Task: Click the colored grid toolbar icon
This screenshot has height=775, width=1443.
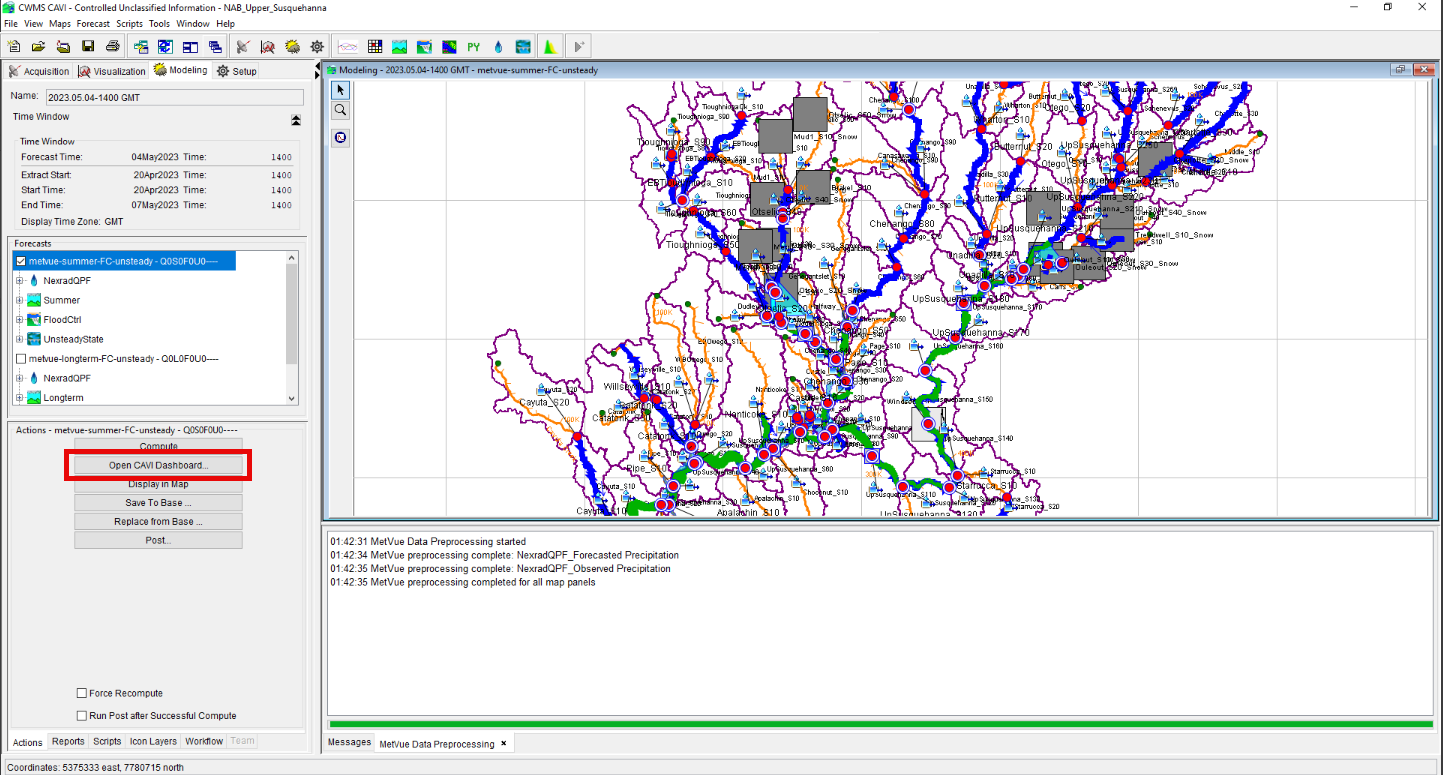Action: (x=375, y=46)
